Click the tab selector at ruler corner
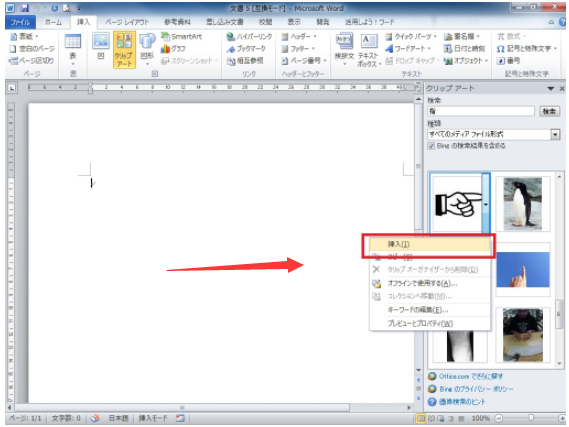Screen dimensions: 569x427 [x=12, y=87]
